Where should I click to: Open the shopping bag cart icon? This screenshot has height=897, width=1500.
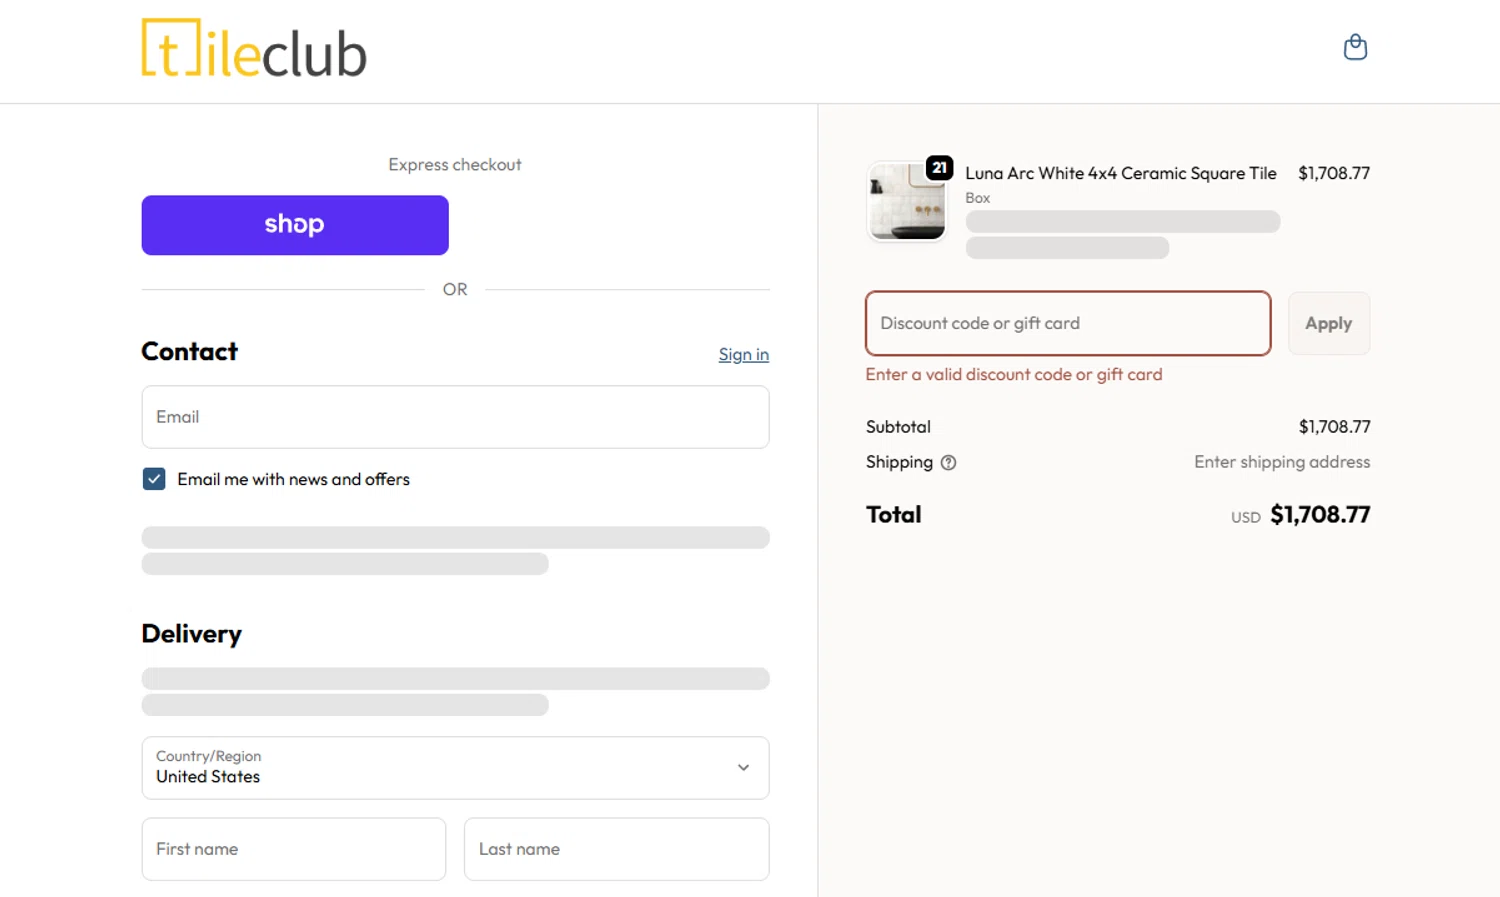pos(1355,47)
